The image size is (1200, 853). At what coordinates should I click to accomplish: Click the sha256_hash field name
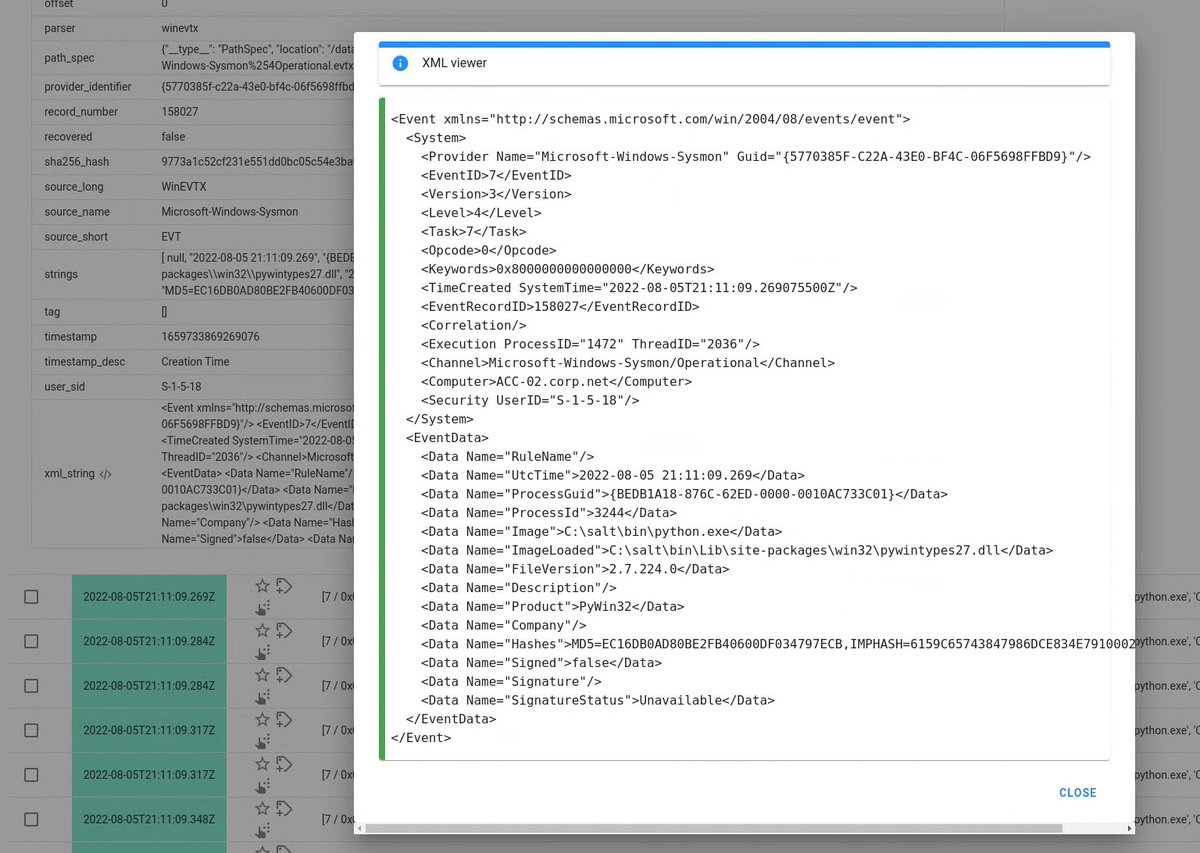[x=77, y=162]
